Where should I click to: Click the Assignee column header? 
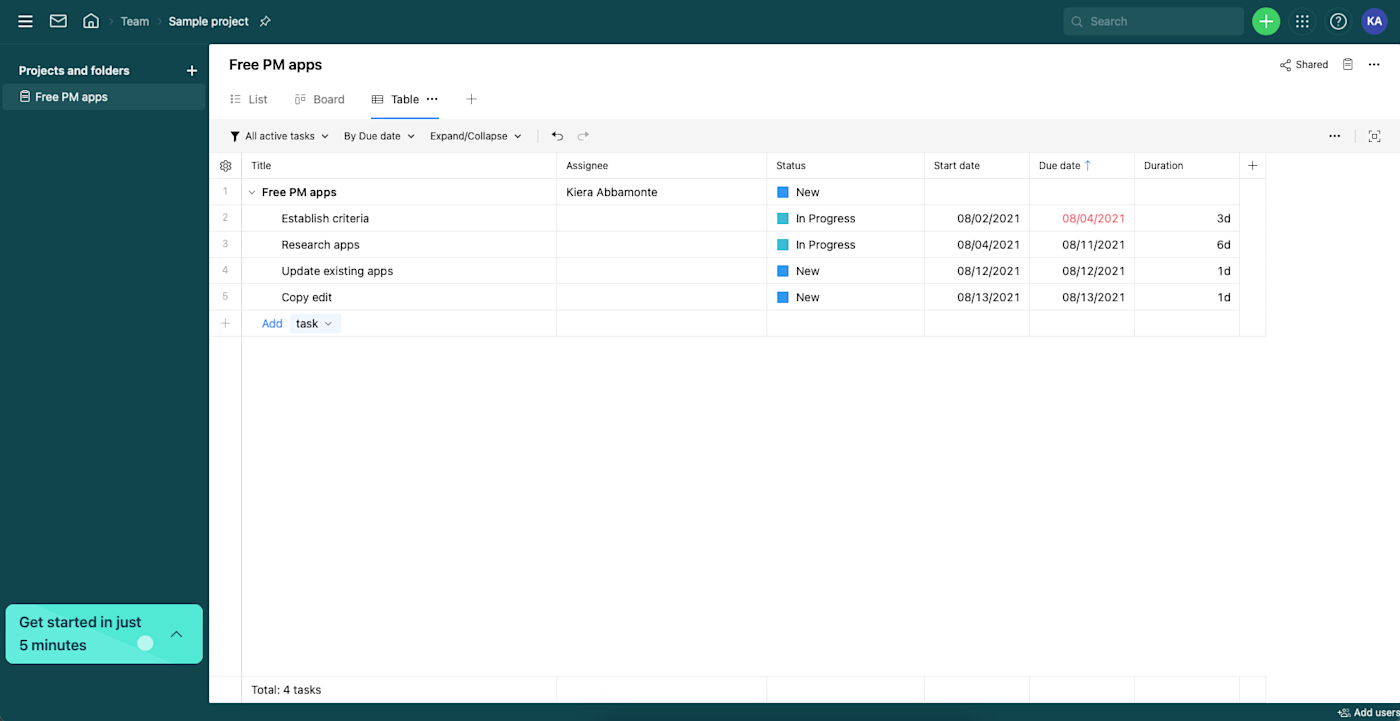pyautogui.click(x=662, y=166)
